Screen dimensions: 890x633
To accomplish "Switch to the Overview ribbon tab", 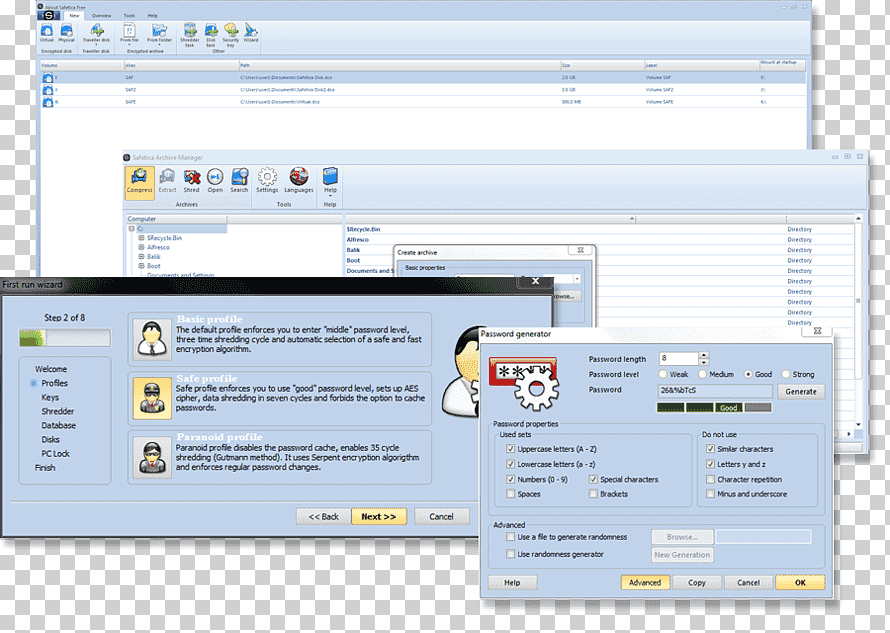I will point(102,16).
